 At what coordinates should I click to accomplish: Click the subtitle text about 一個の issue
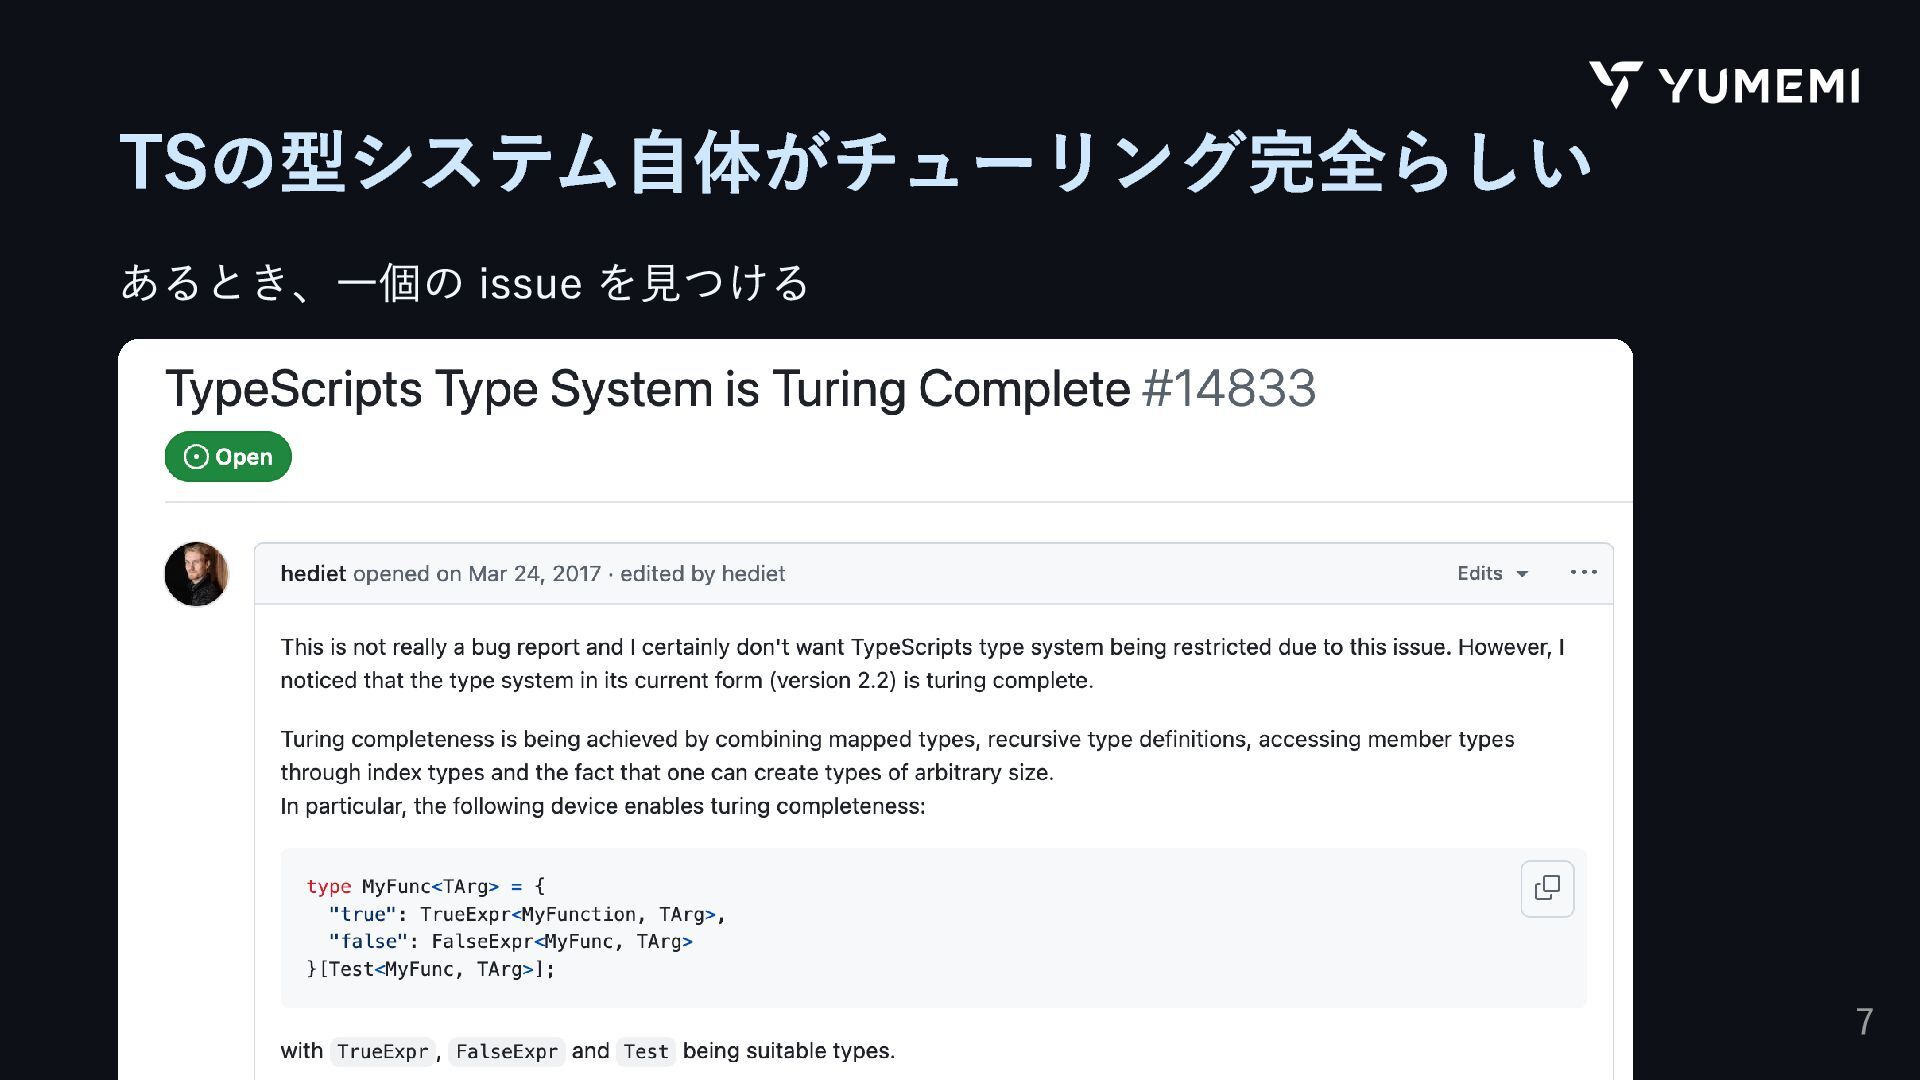464,283
